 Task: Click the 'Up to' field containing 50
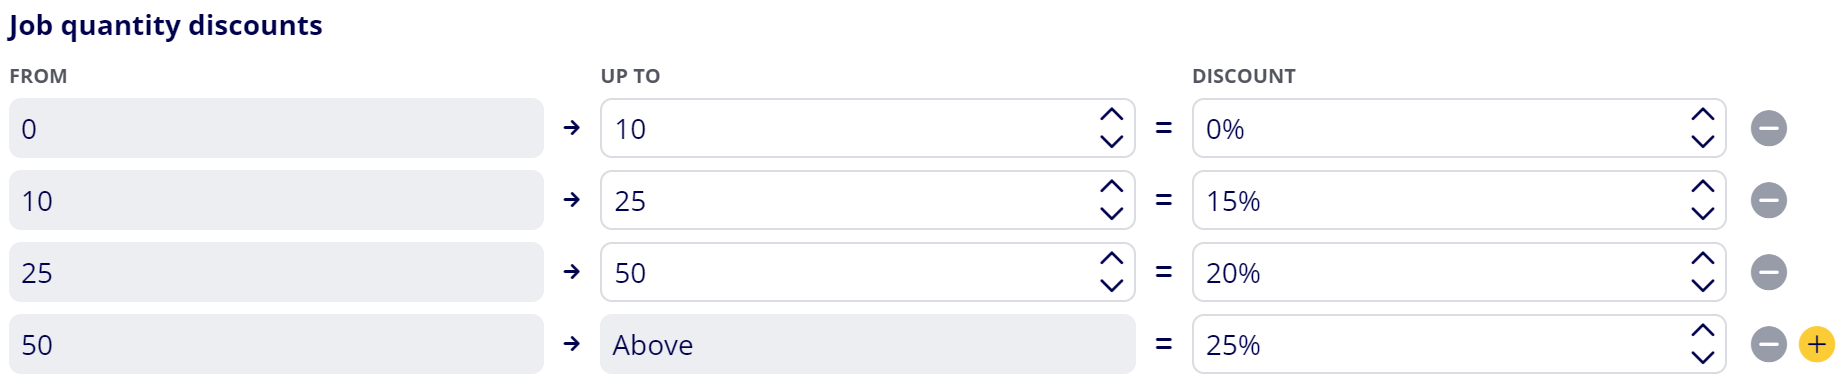pos(867,272)
